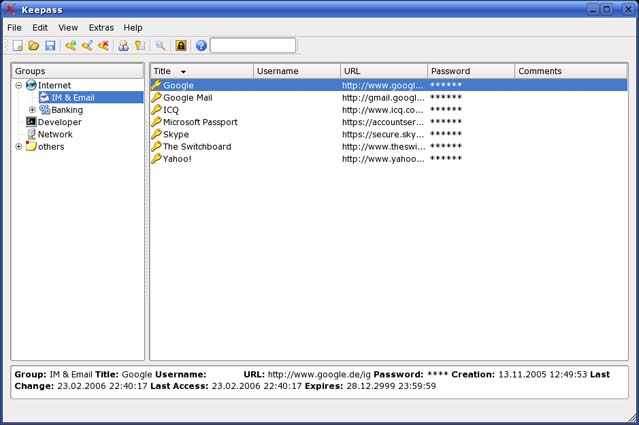
Task: Click the quick search field in toolbar
Action: pyautogui.click(x=253, y=46)
